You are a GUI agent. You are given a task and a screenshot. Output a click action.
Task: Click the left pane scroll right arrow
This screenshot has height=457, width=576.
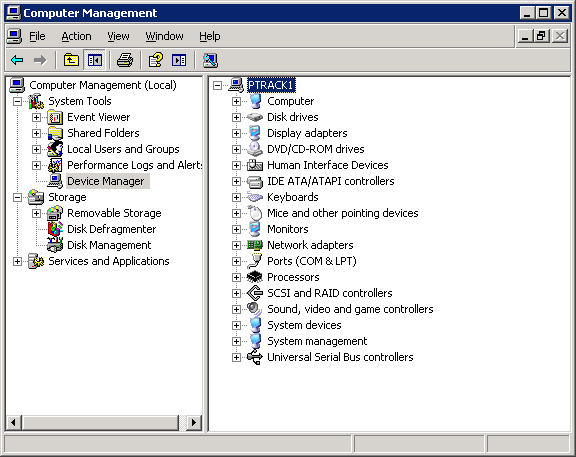194,422
